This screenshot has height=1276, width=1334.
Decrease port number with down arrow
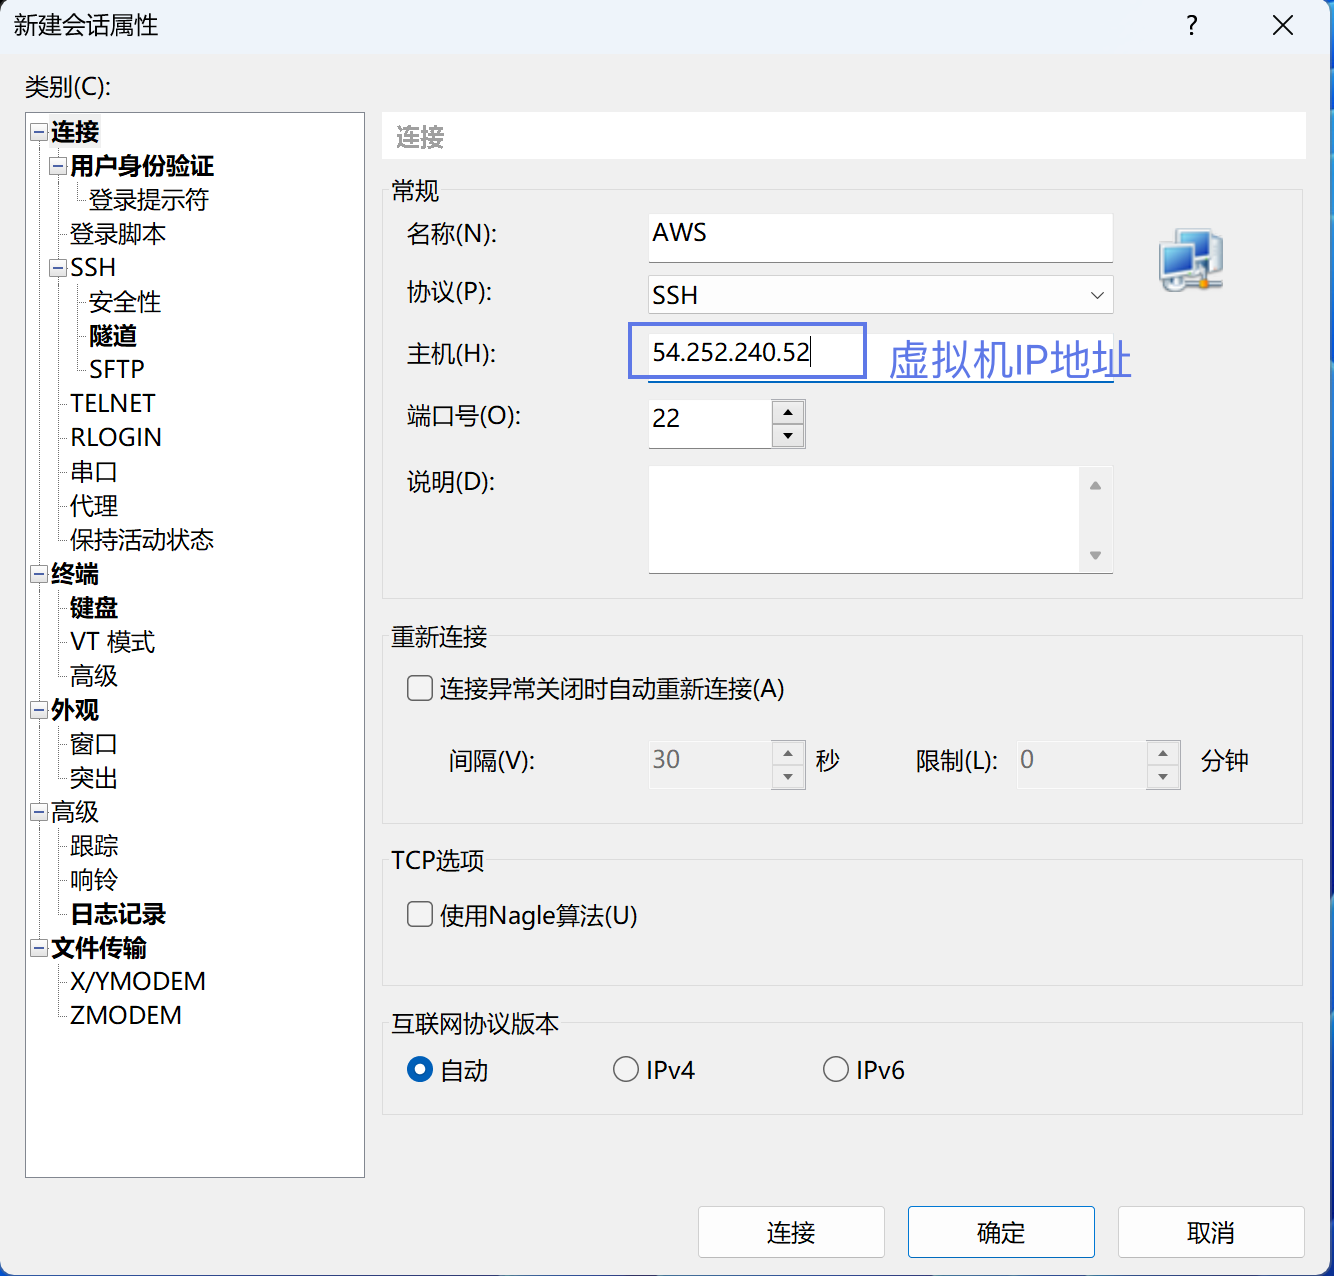[x=788, y=436]
